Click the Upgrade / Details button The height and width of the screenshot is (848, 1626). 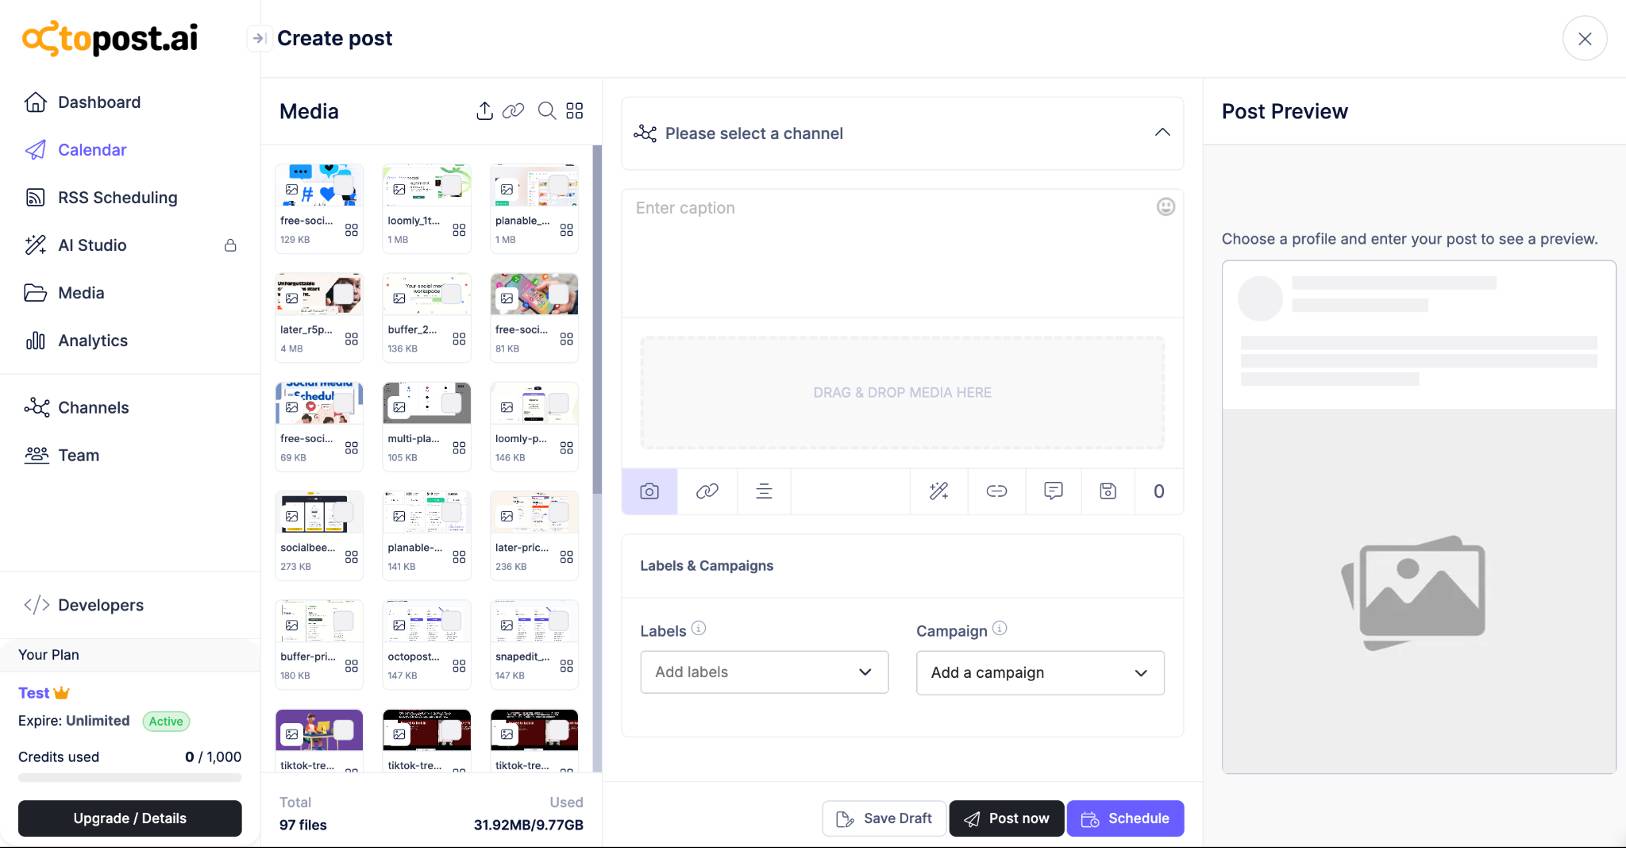click(130, 818)
